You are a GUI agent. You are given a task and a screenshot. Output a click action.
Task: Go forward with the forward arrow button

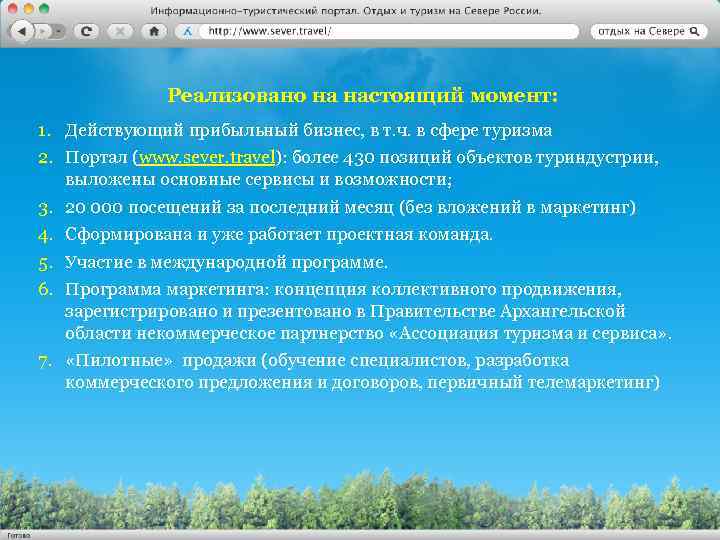click(43, 31)
